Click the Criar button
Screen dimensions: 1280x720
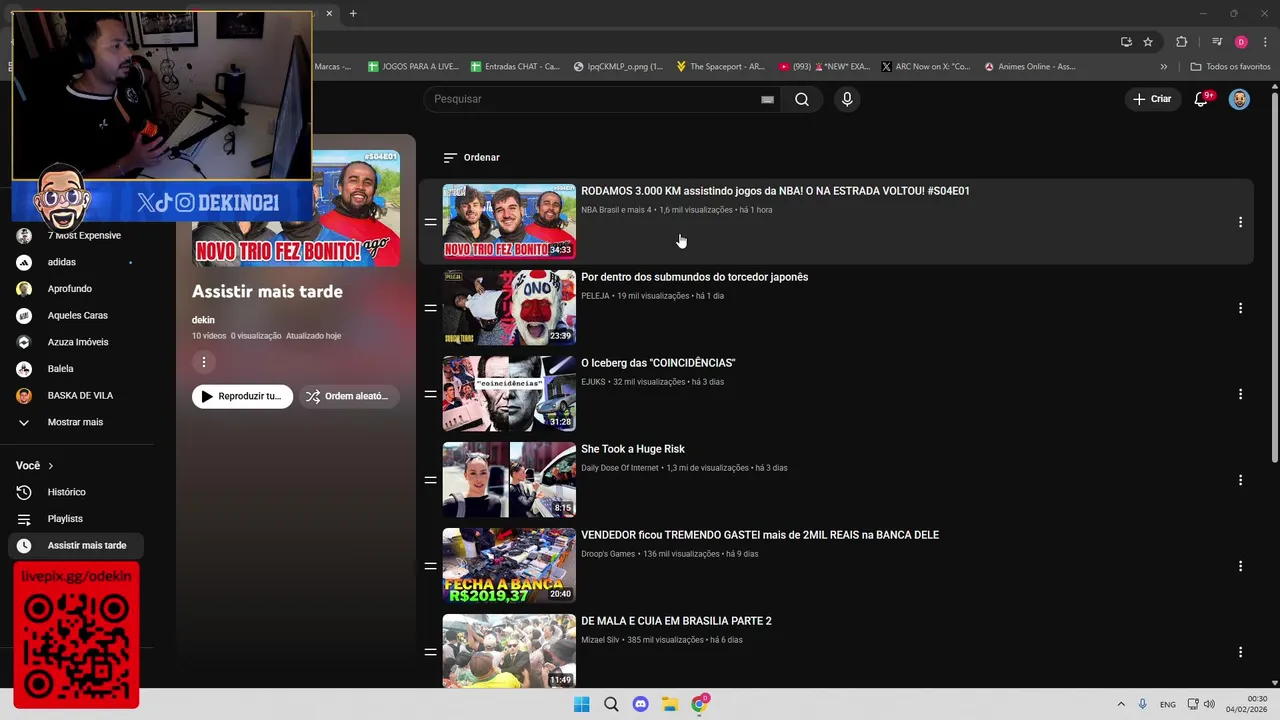tap(1151, 99)
